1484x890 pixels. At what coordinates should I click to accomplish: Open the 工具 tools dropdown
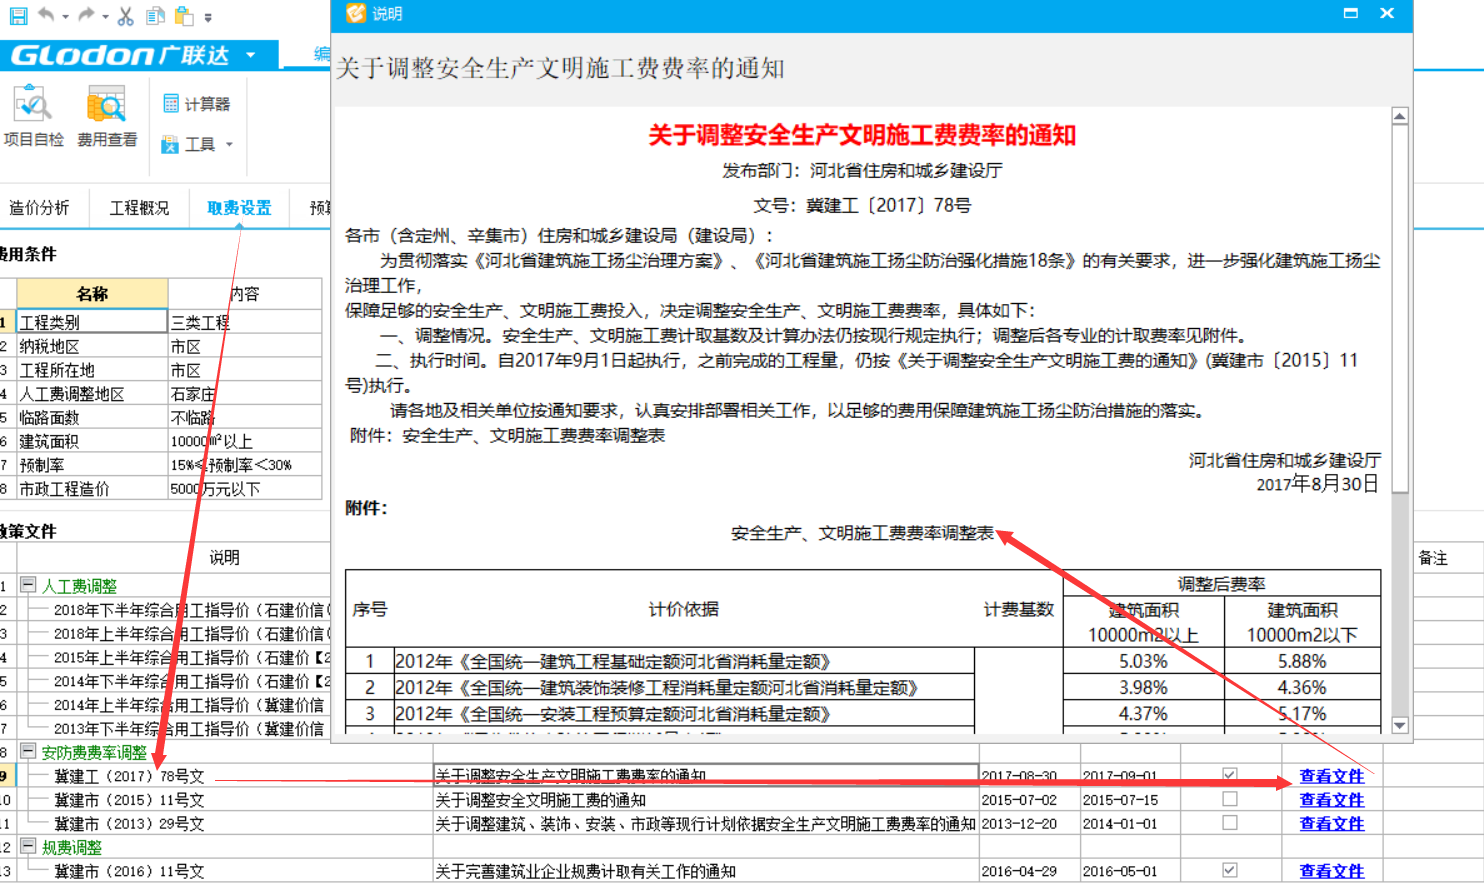click(x=197, y=144)
